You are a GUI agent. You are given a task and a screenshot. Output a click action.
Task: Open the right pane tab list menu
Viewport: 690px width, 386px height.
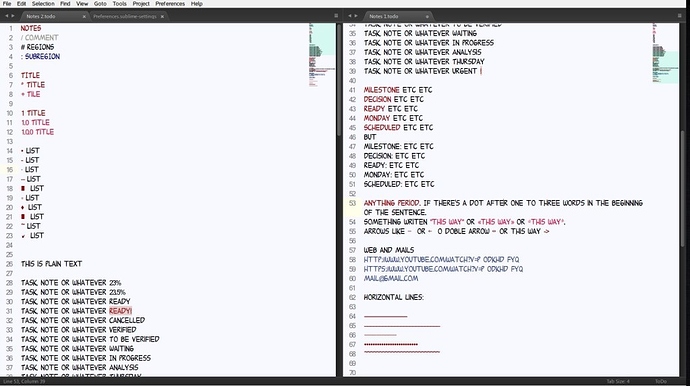[x=679, y=16]
